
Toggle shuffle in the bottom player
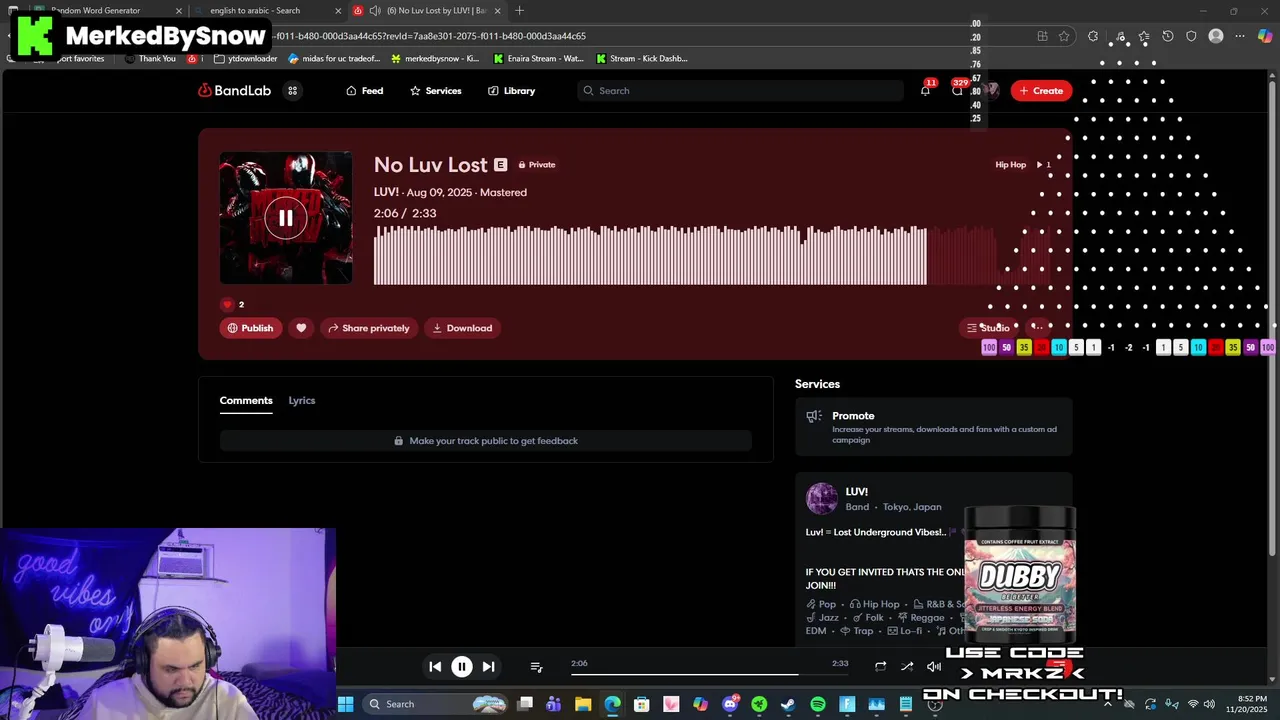(907, 666)
